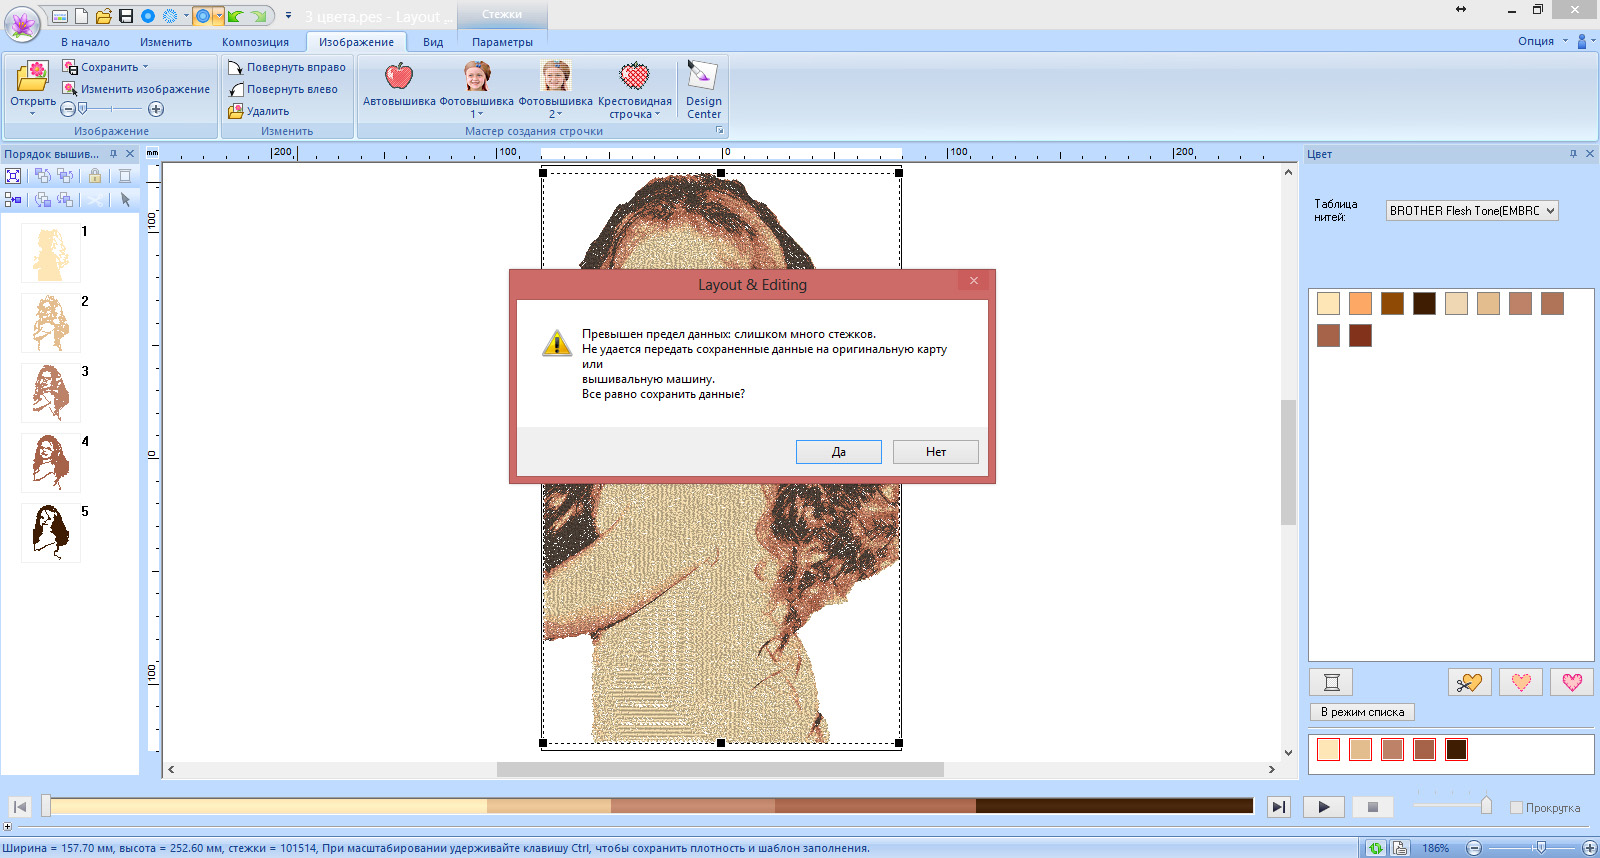This screenshot has width=1600, height=858.
Task: Click the dashed-outline heart icon in Цвет panel
Action: (1521, 682)
